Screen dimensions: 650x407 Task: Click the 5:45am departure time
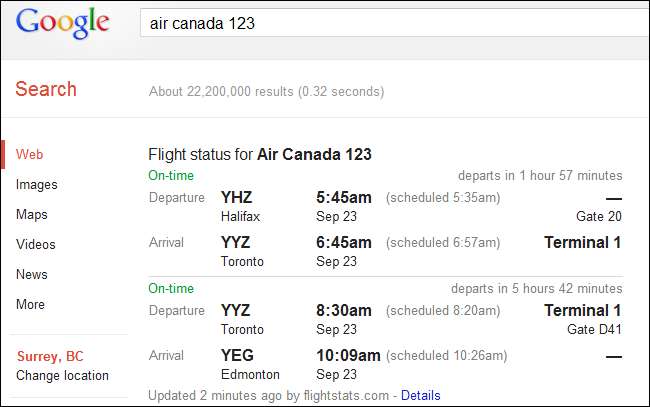click(344, 197)
